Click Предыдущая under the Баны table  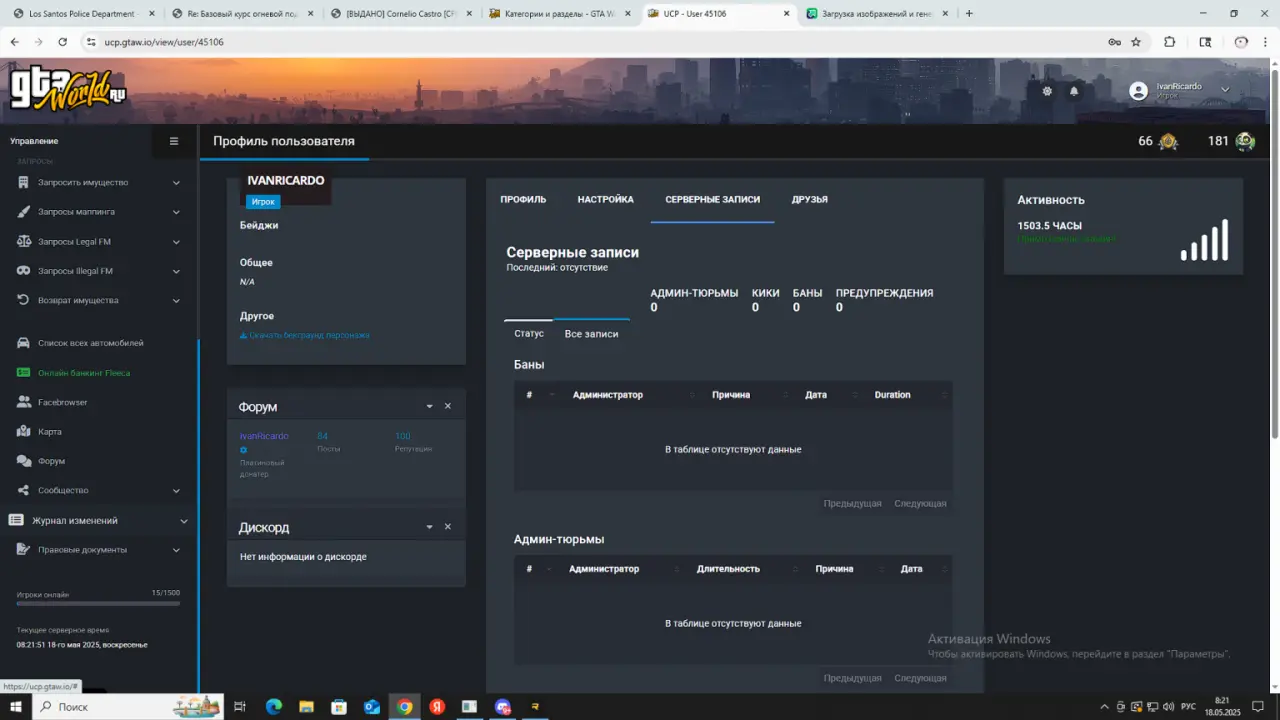pyautogui.click(x=852, y=504)
